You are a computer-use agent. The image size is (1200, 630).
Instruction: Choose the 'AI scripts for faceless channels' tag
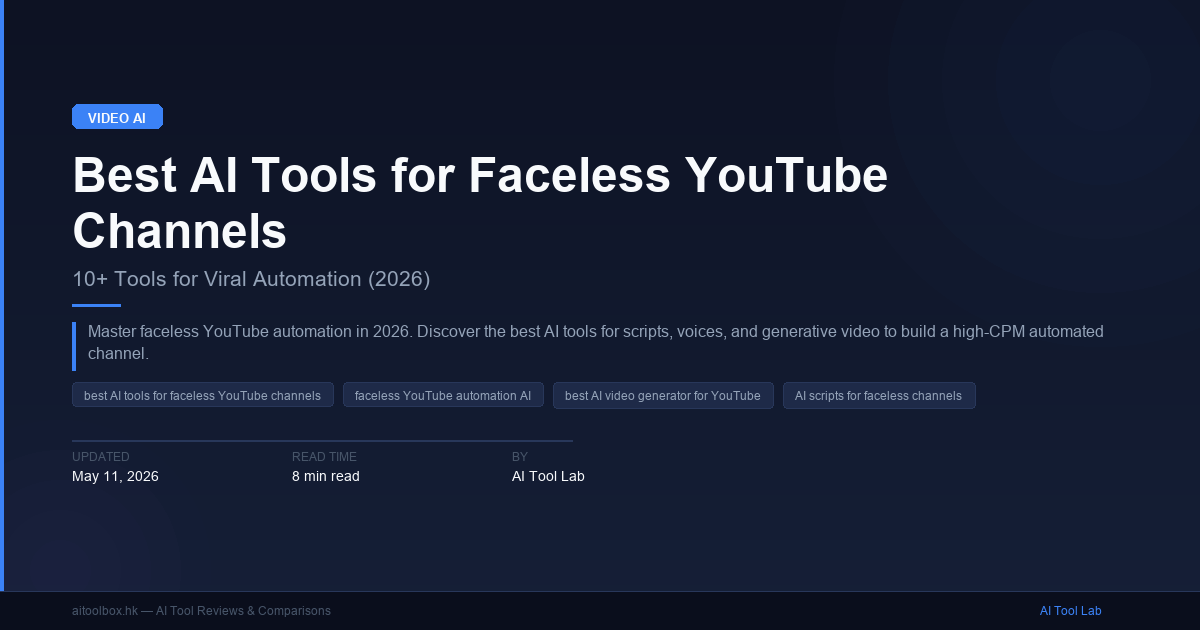879,395
